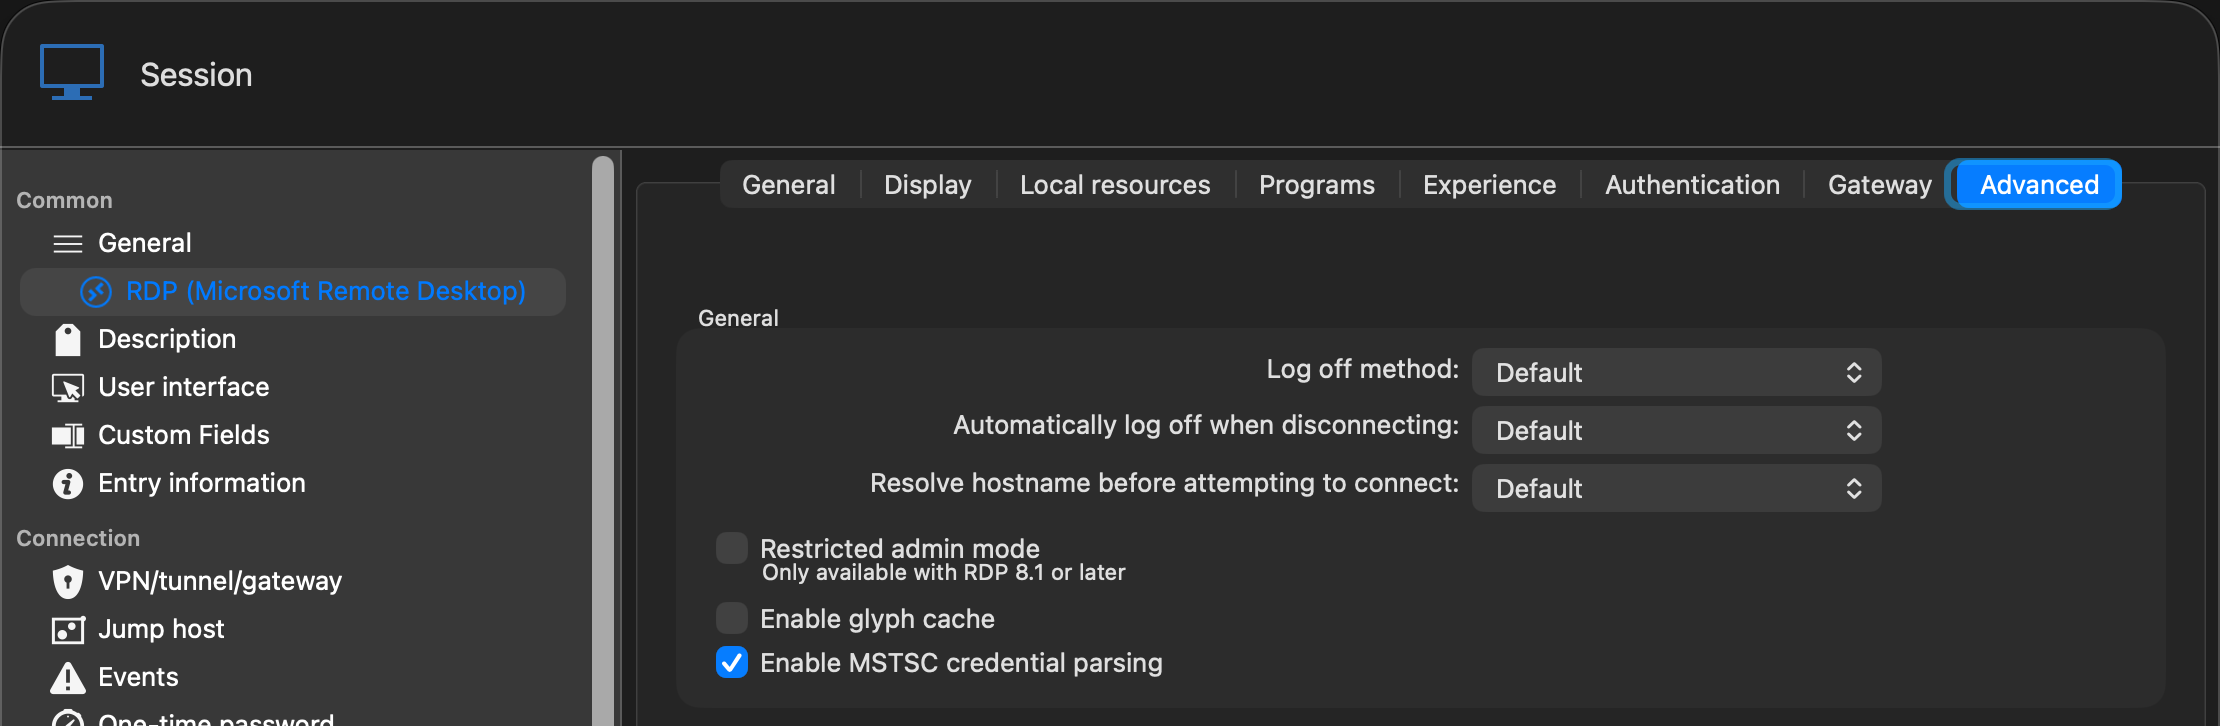Screen dimensions: 2220x726
Task: Switch to the Authentication tab
Action: coord(1692,185)
